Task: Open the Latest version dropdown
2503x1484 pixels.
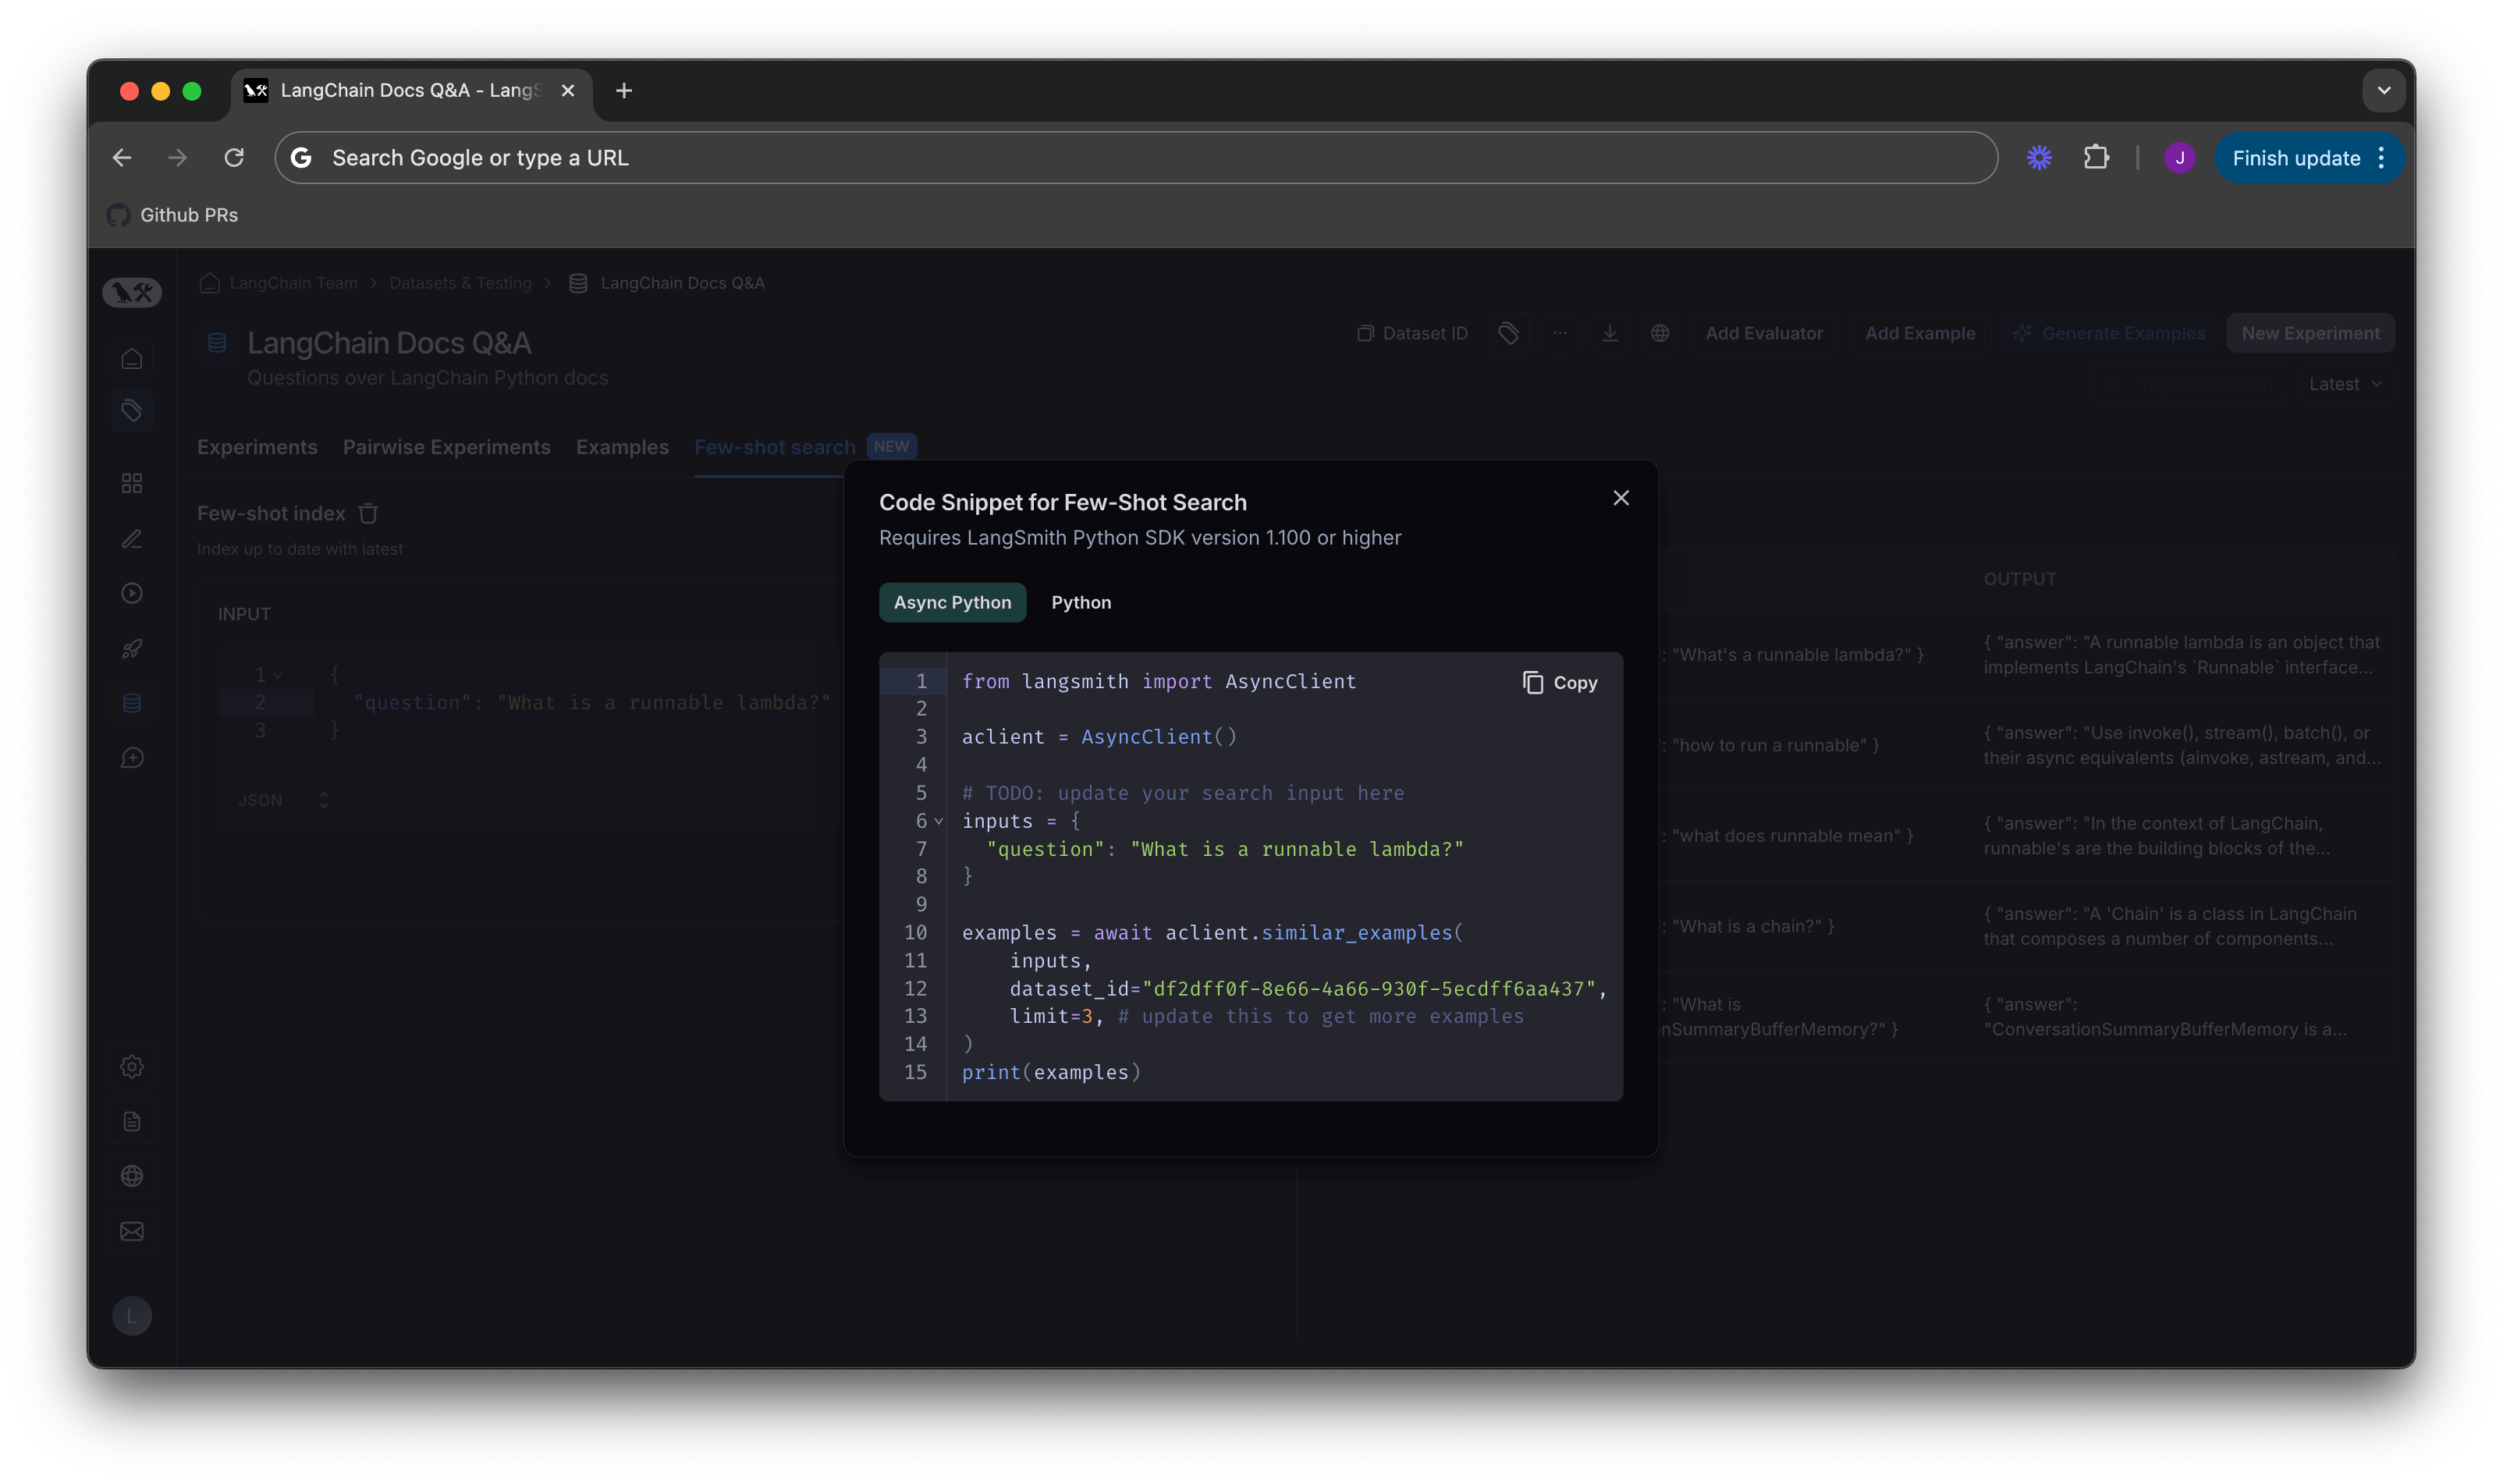Action: tap(2344, 383)
